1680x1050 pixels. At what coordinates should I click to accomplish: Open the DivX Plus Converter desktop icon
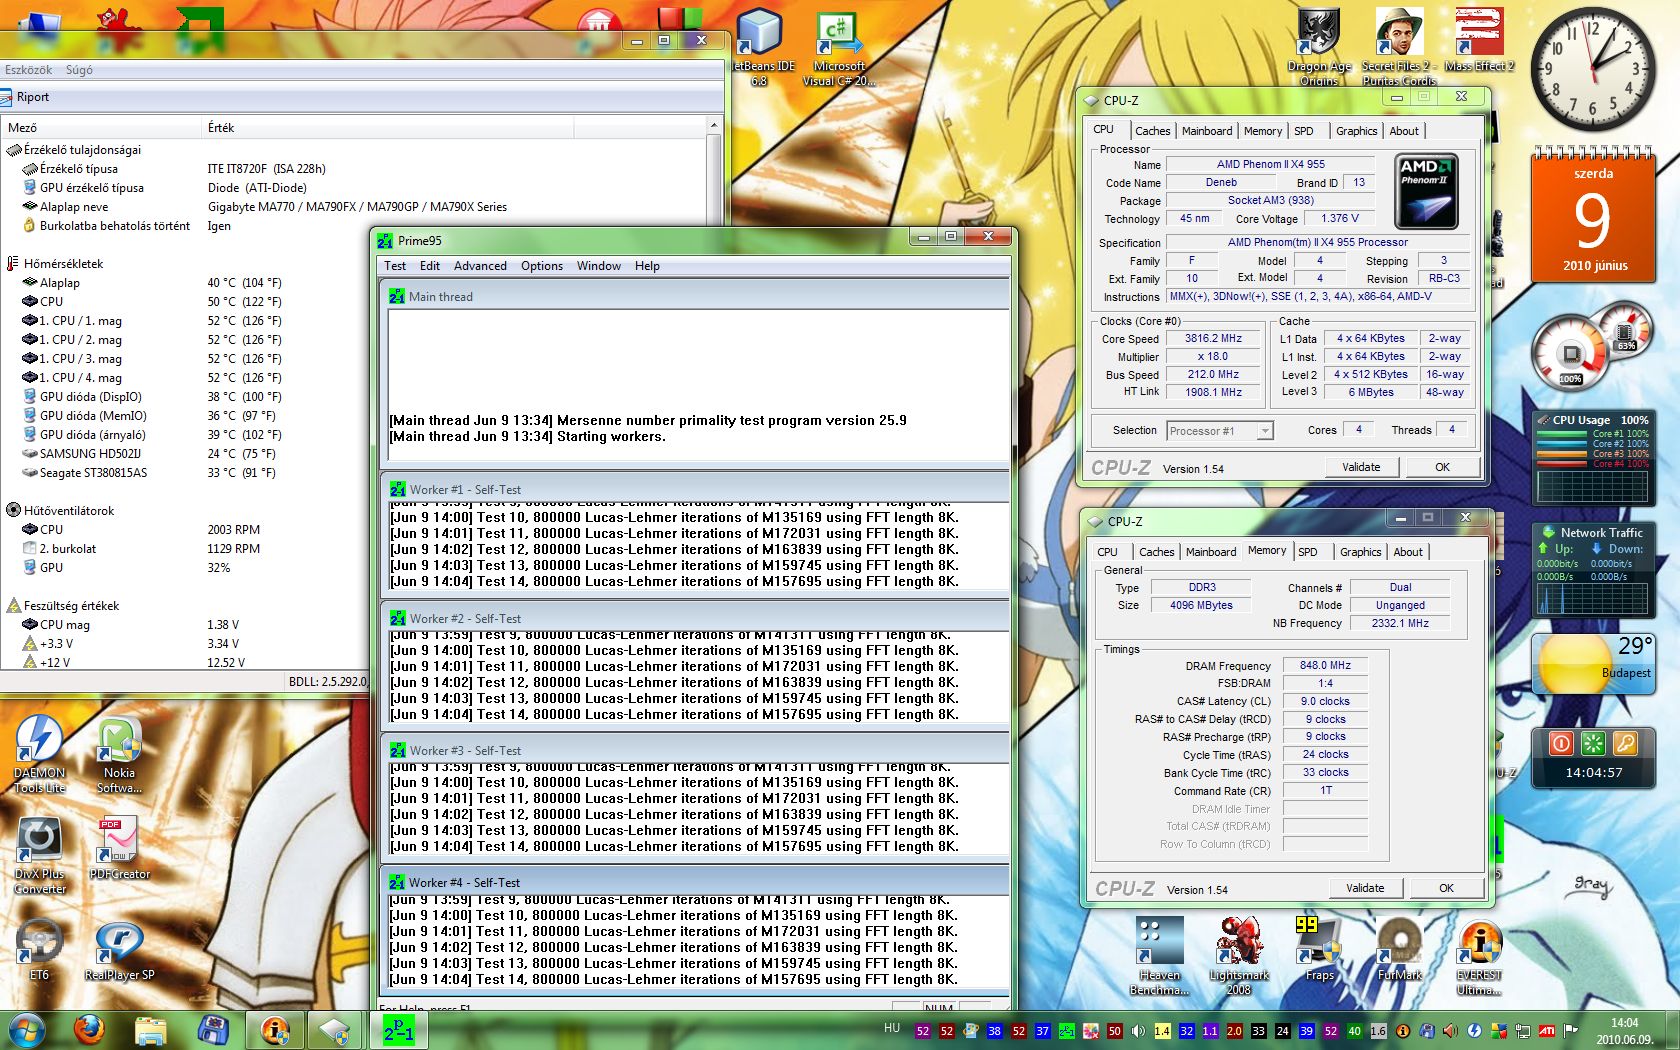click(40, 855)
